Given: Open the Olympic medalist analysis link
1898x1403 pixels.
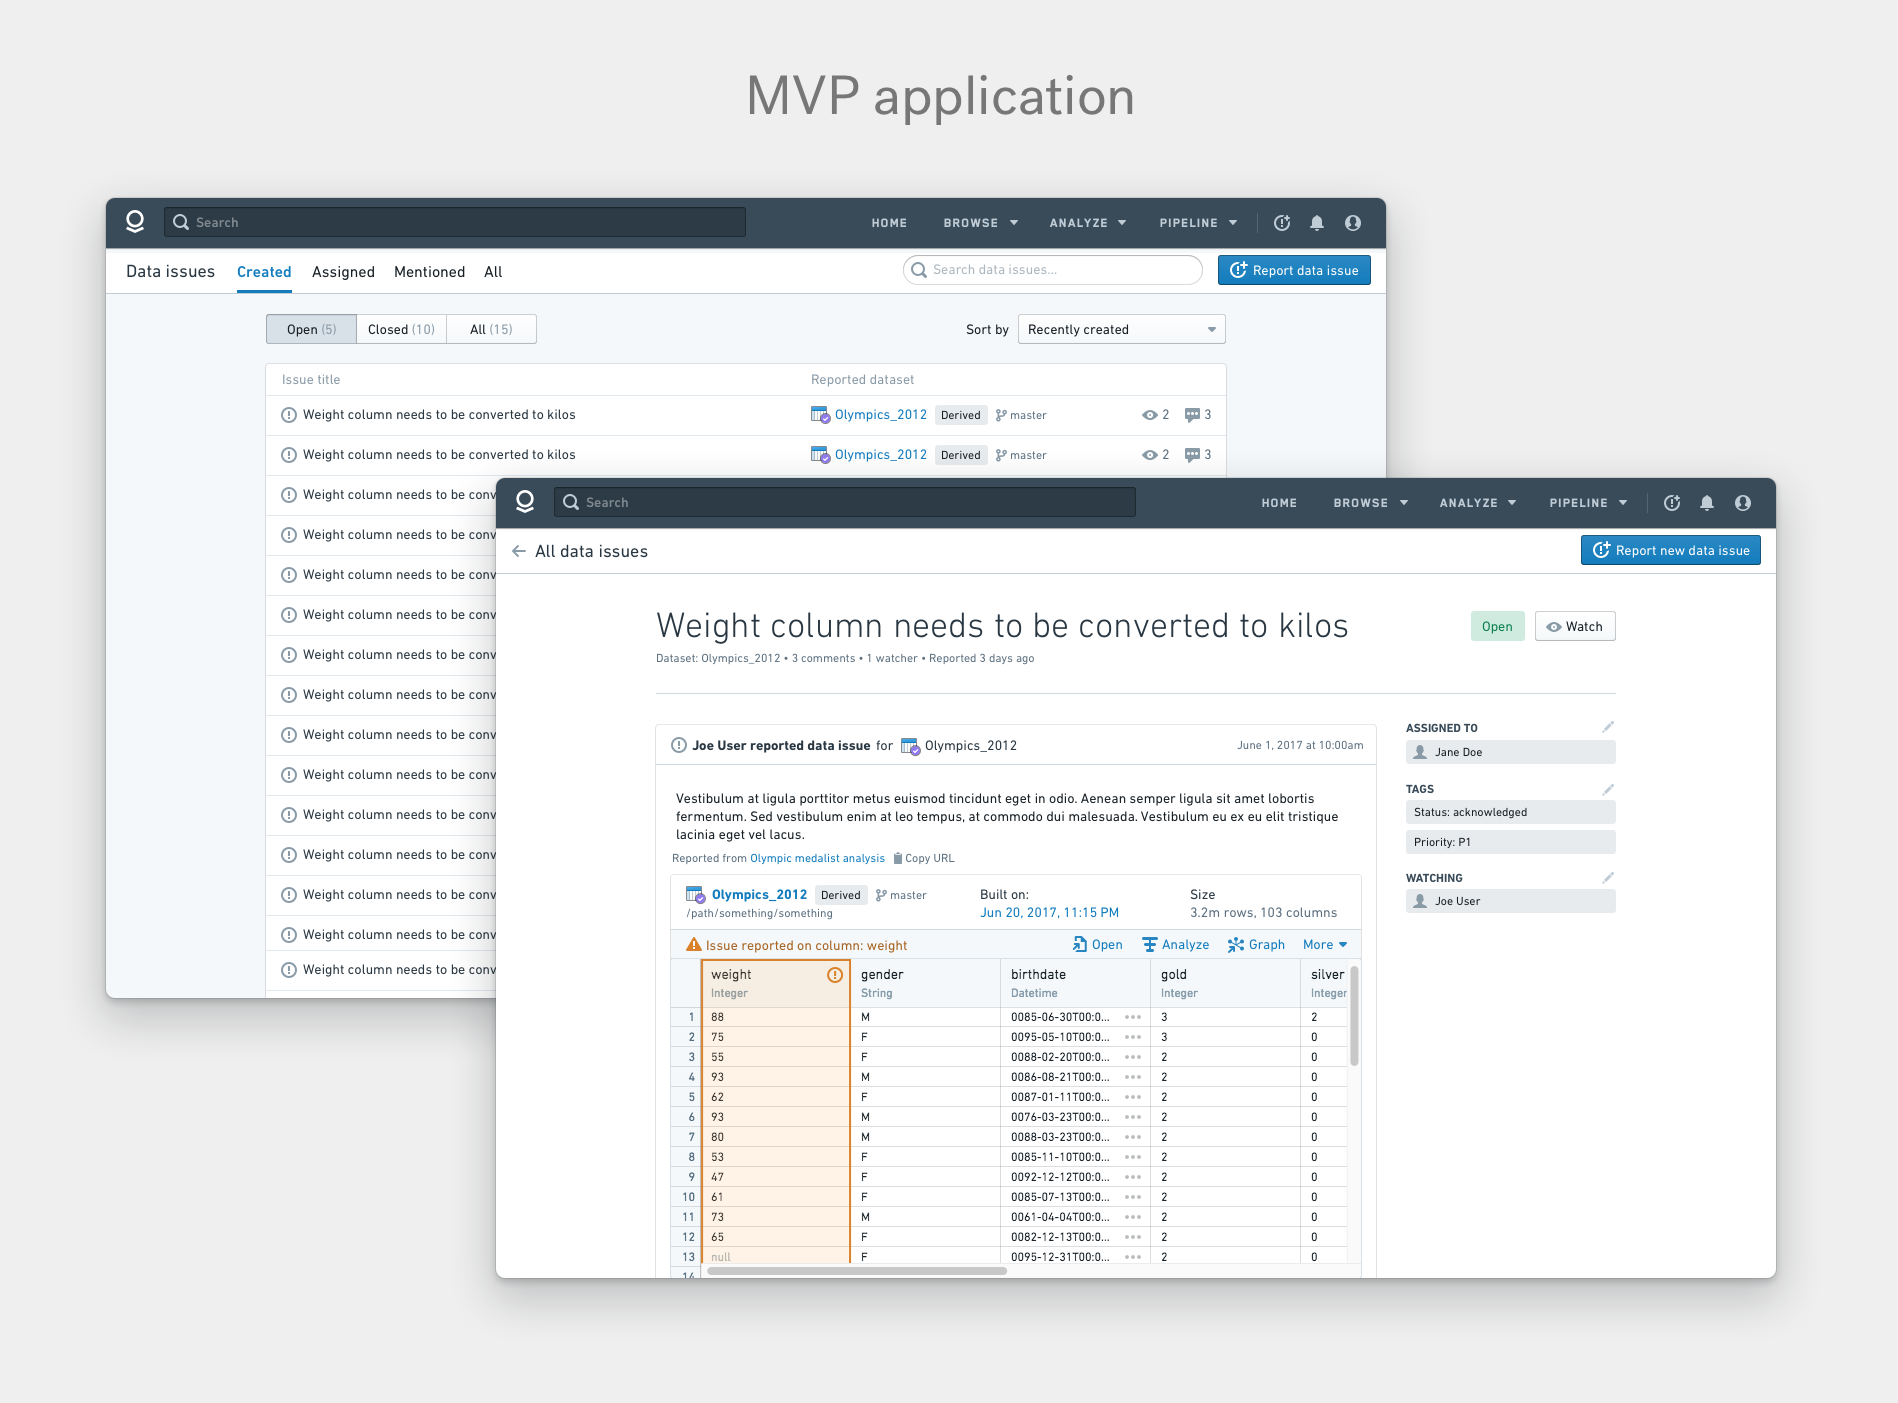Looking at the screenshot, I should coord(817,858).
